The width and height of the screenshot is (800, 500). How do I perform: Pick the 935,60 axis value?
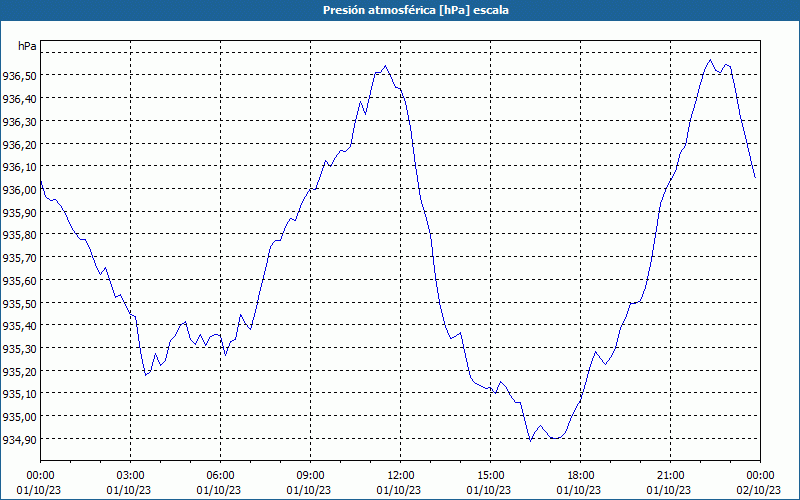(19, 281)
